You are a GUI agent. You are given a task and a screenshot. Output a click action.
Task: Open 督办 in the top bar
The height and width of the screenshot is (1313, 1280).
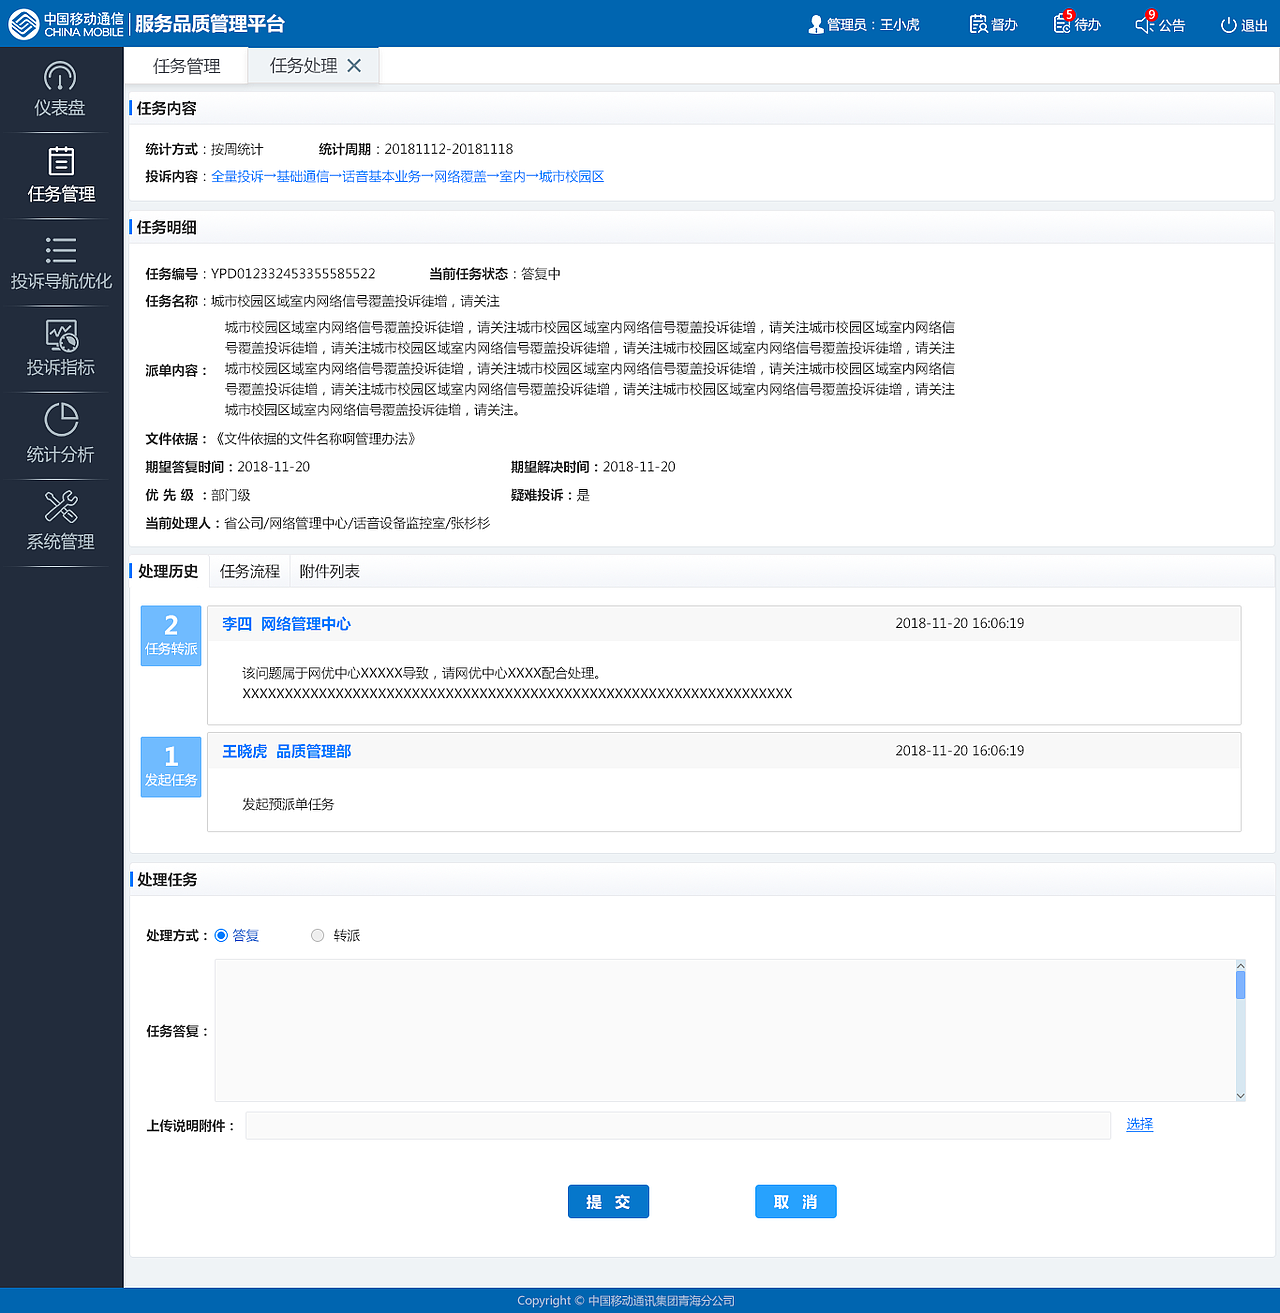click(x=993, y=24)
